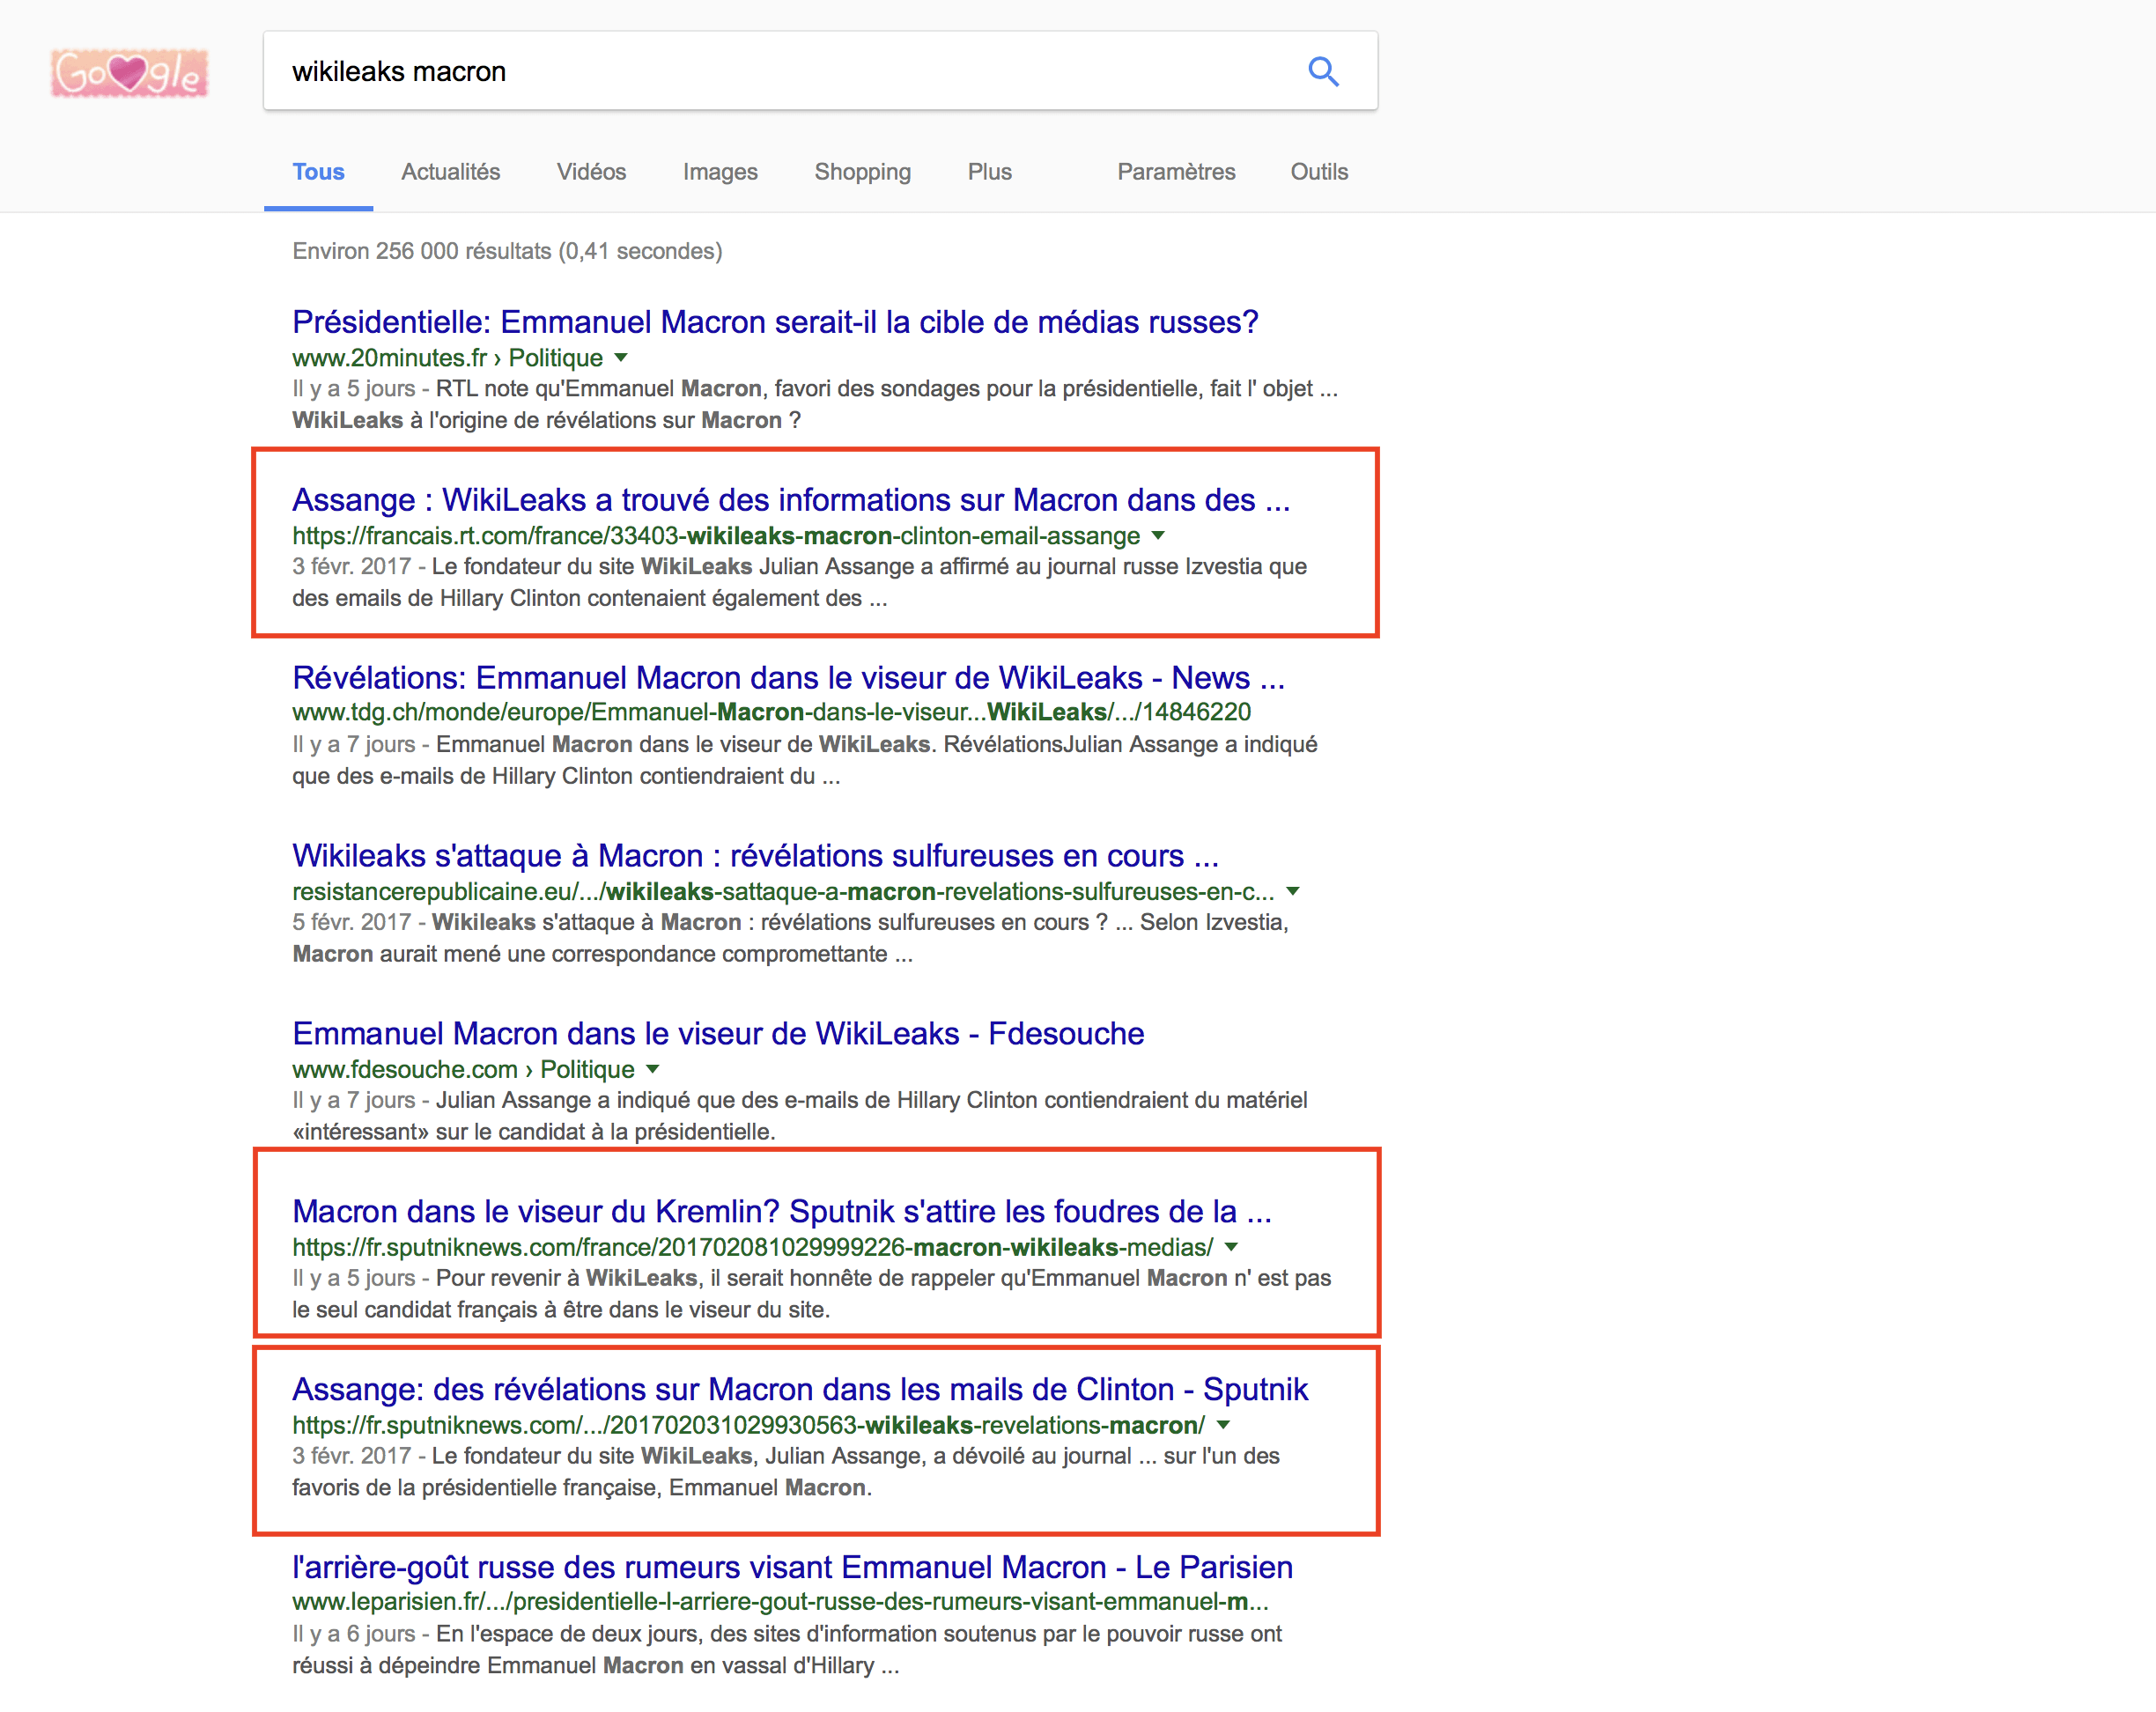The height and width of the screenshot is (1712, 2156).
Task: Open 'Assange: des révélations sur Macron' Sputnik result
Action: pos(800,1390)
